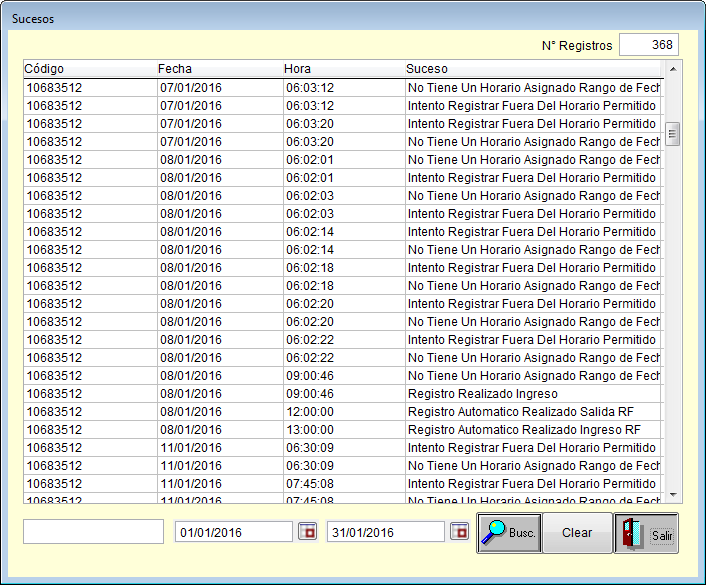
Task: Click the start date field 01/01/2016
Action: click(234, 532)
